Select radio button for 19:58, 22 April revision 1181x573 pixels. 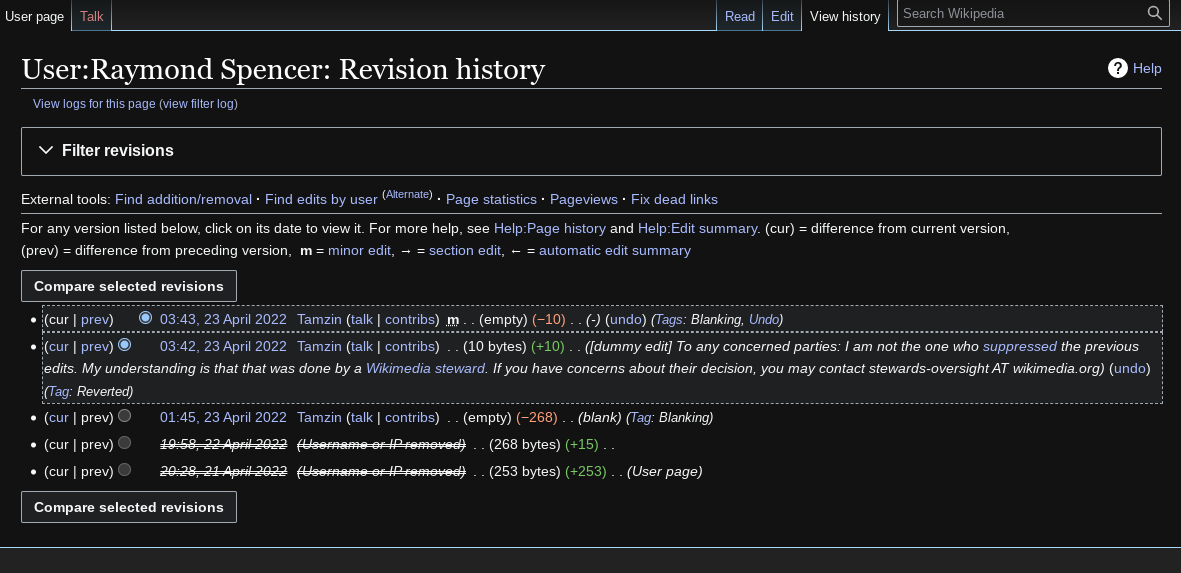(125, 443)
